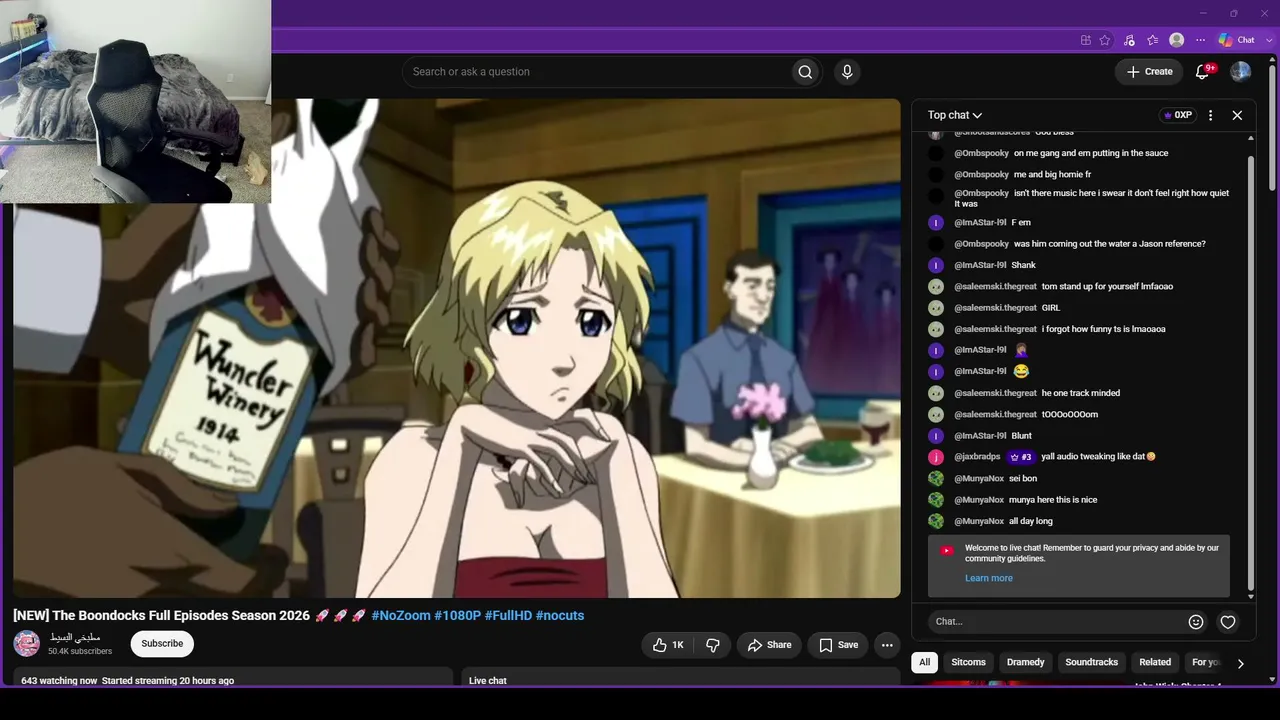Open YouTube notifications bell
This screenshot has width=1280, height=720.
(x=1204, y=72)
